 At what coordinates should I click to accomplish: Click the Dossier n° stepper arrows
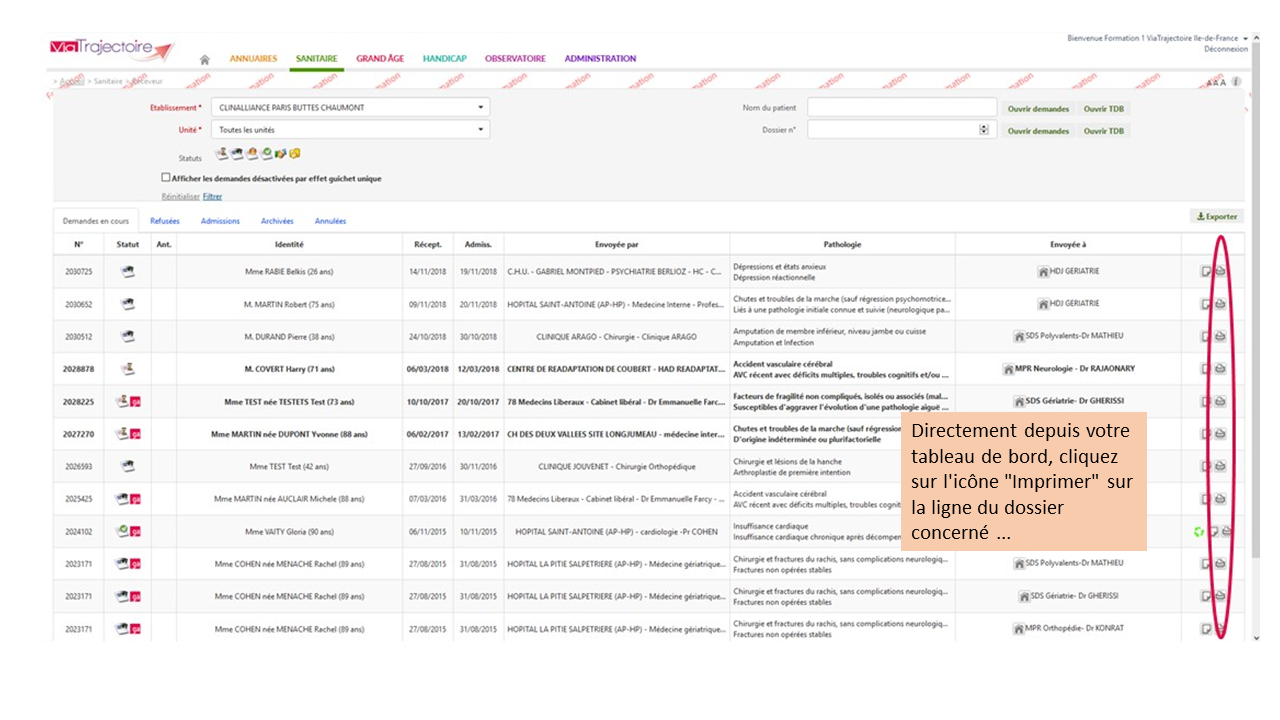coord(984,130)
